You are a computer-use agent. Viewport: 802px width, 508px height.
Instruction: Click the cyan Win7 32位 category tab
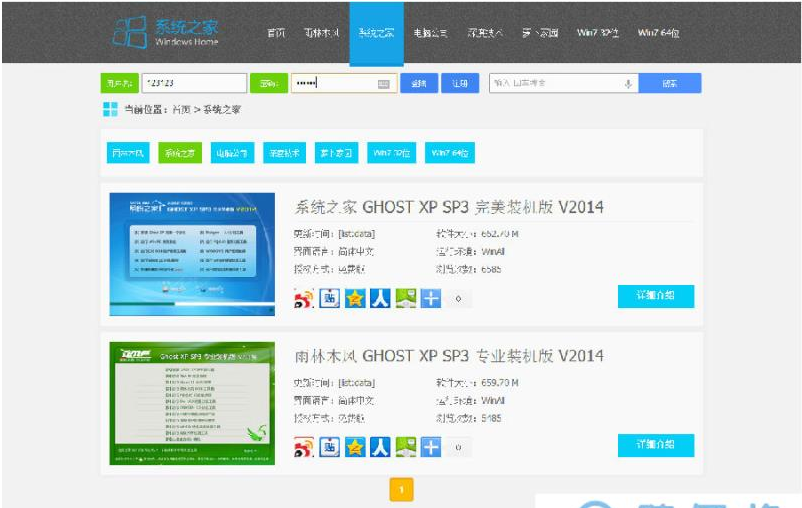[x=392, y=153]
